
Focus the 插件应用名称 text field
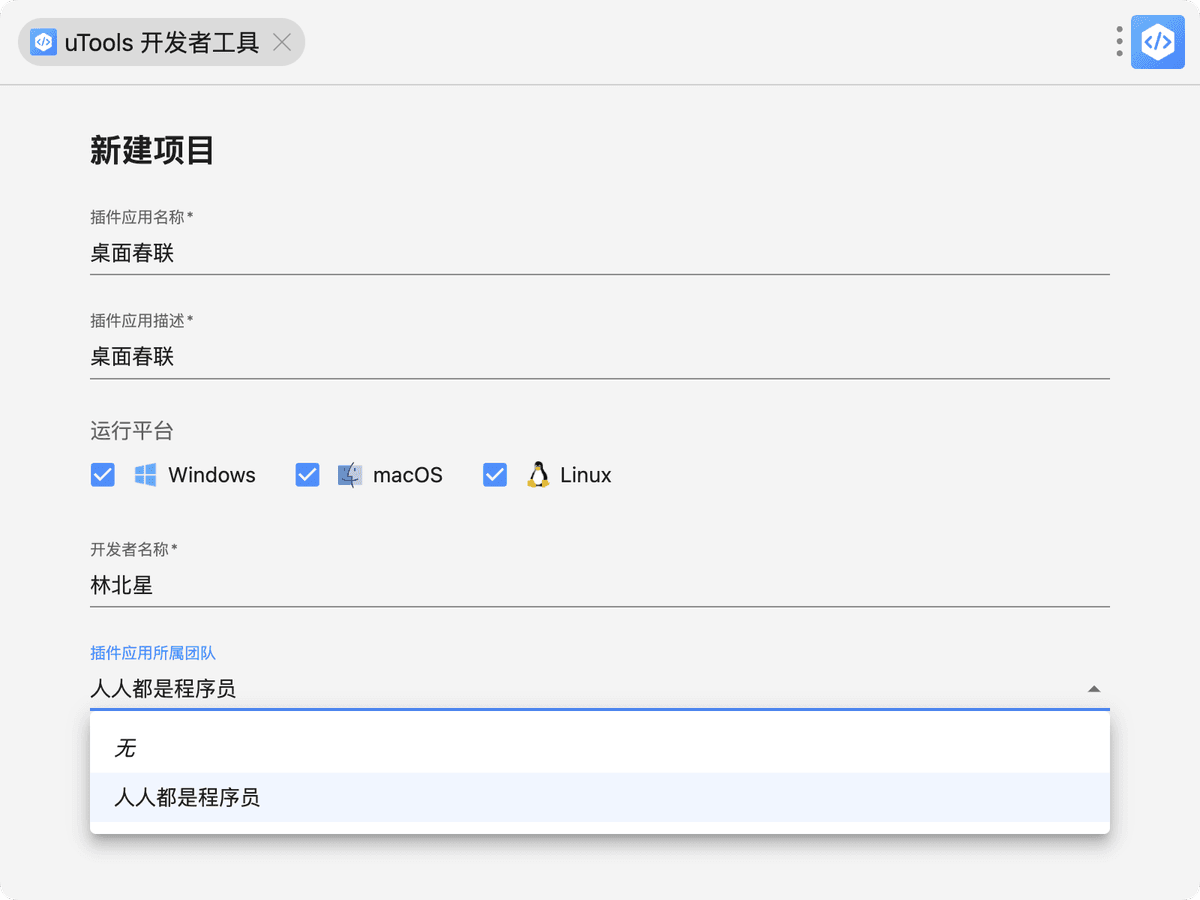pos(600,254)
